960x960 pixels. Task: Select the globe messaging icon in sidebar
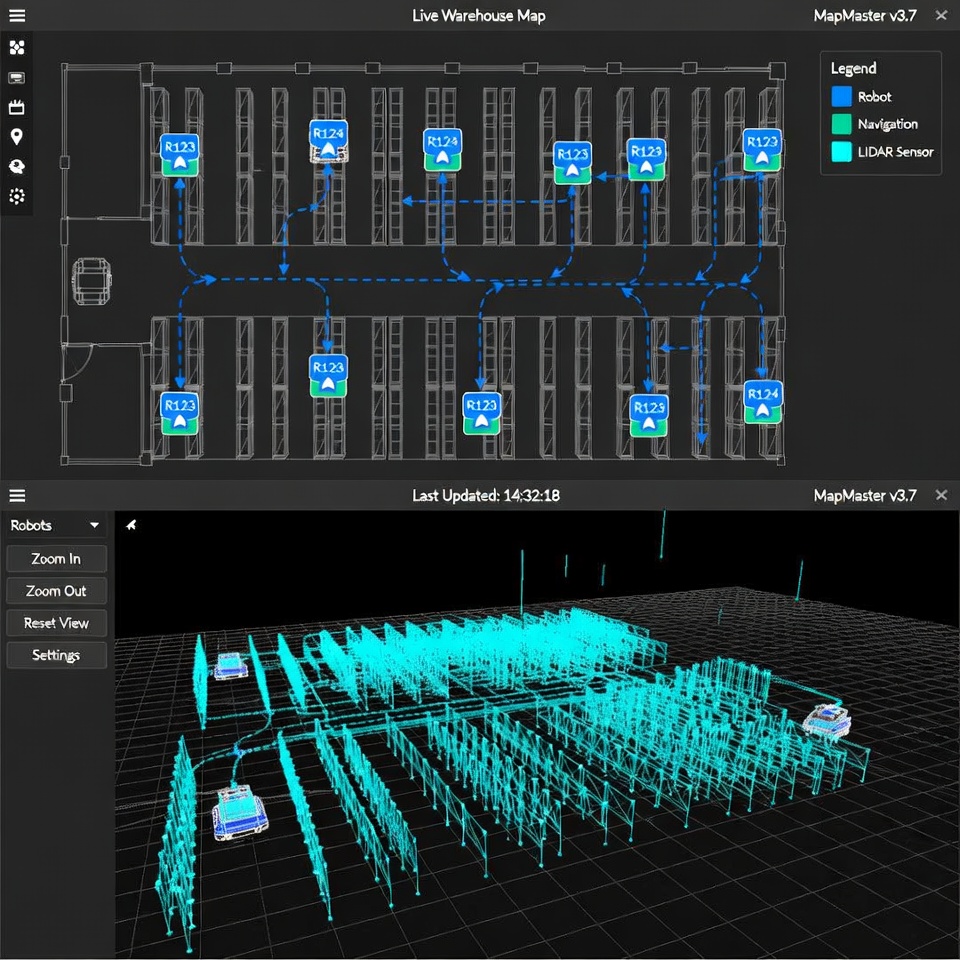17,167
